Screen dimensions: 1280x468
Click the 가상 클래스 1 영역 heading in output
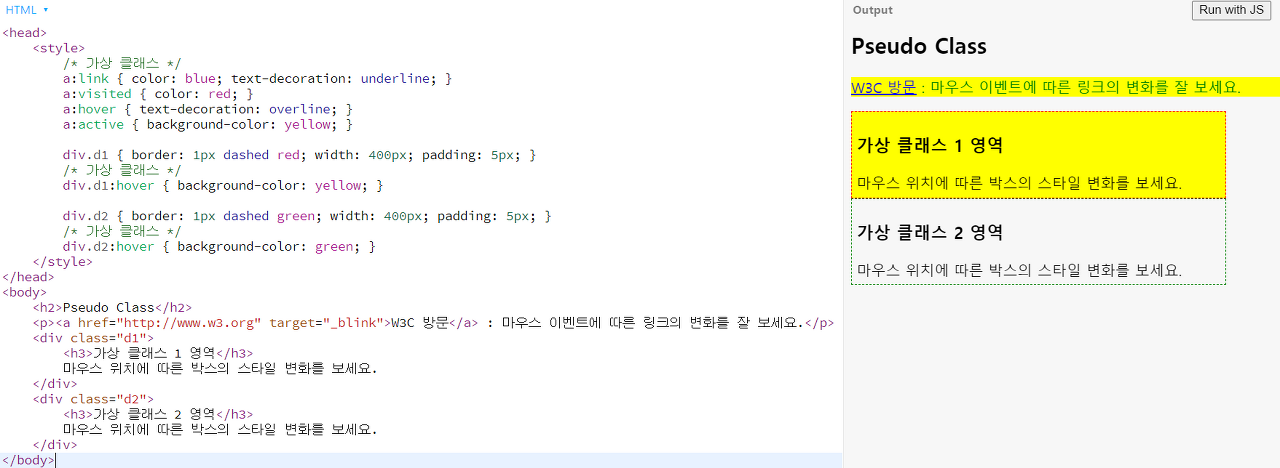(x=930, y=145)
